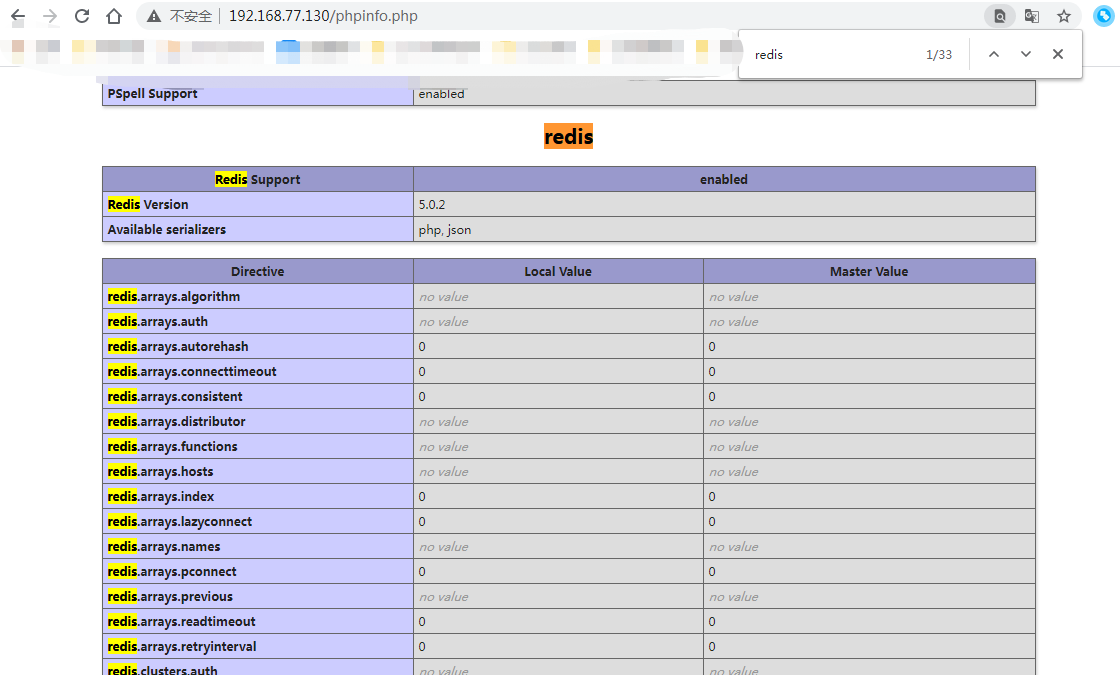The width and height of the screenshot is (1120, 675).
Task: Click local 'no value' for redis.arrays.hosts
Action: coord(444,471)
